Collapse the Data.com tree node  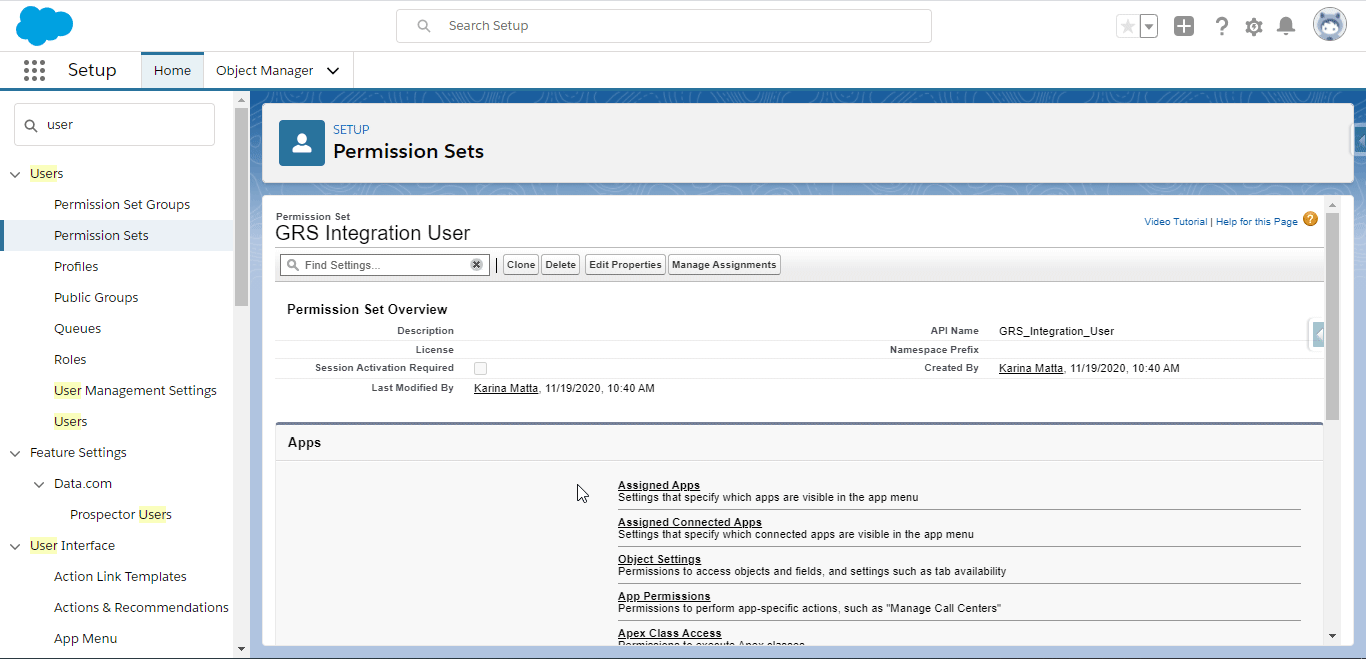point(39,484)
